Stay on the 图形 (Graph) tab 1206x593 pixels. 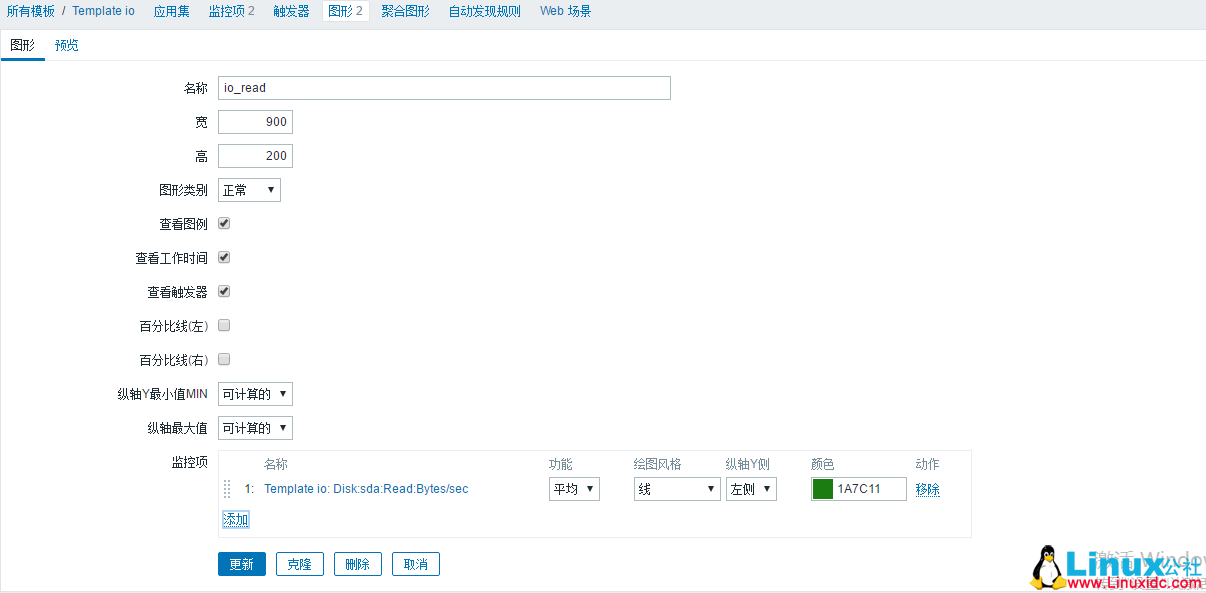[x=22, y=45]
